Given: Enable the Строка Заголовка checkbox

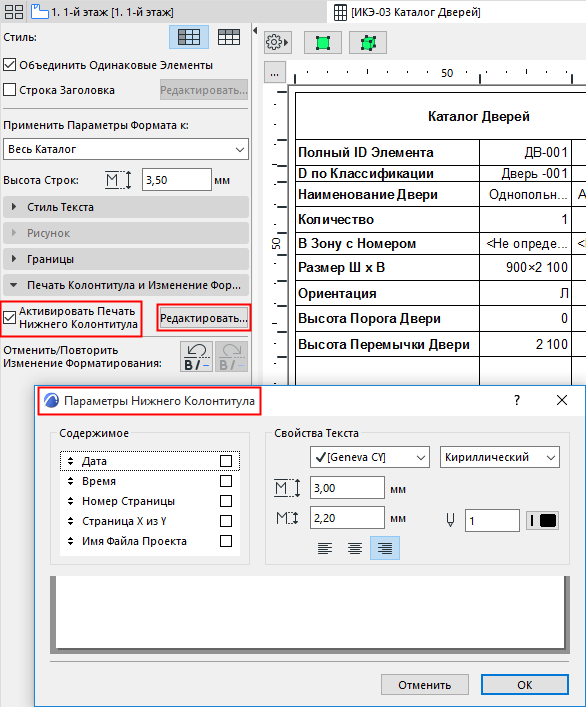Looking at the screenshot, I should [x=9, y=89].
